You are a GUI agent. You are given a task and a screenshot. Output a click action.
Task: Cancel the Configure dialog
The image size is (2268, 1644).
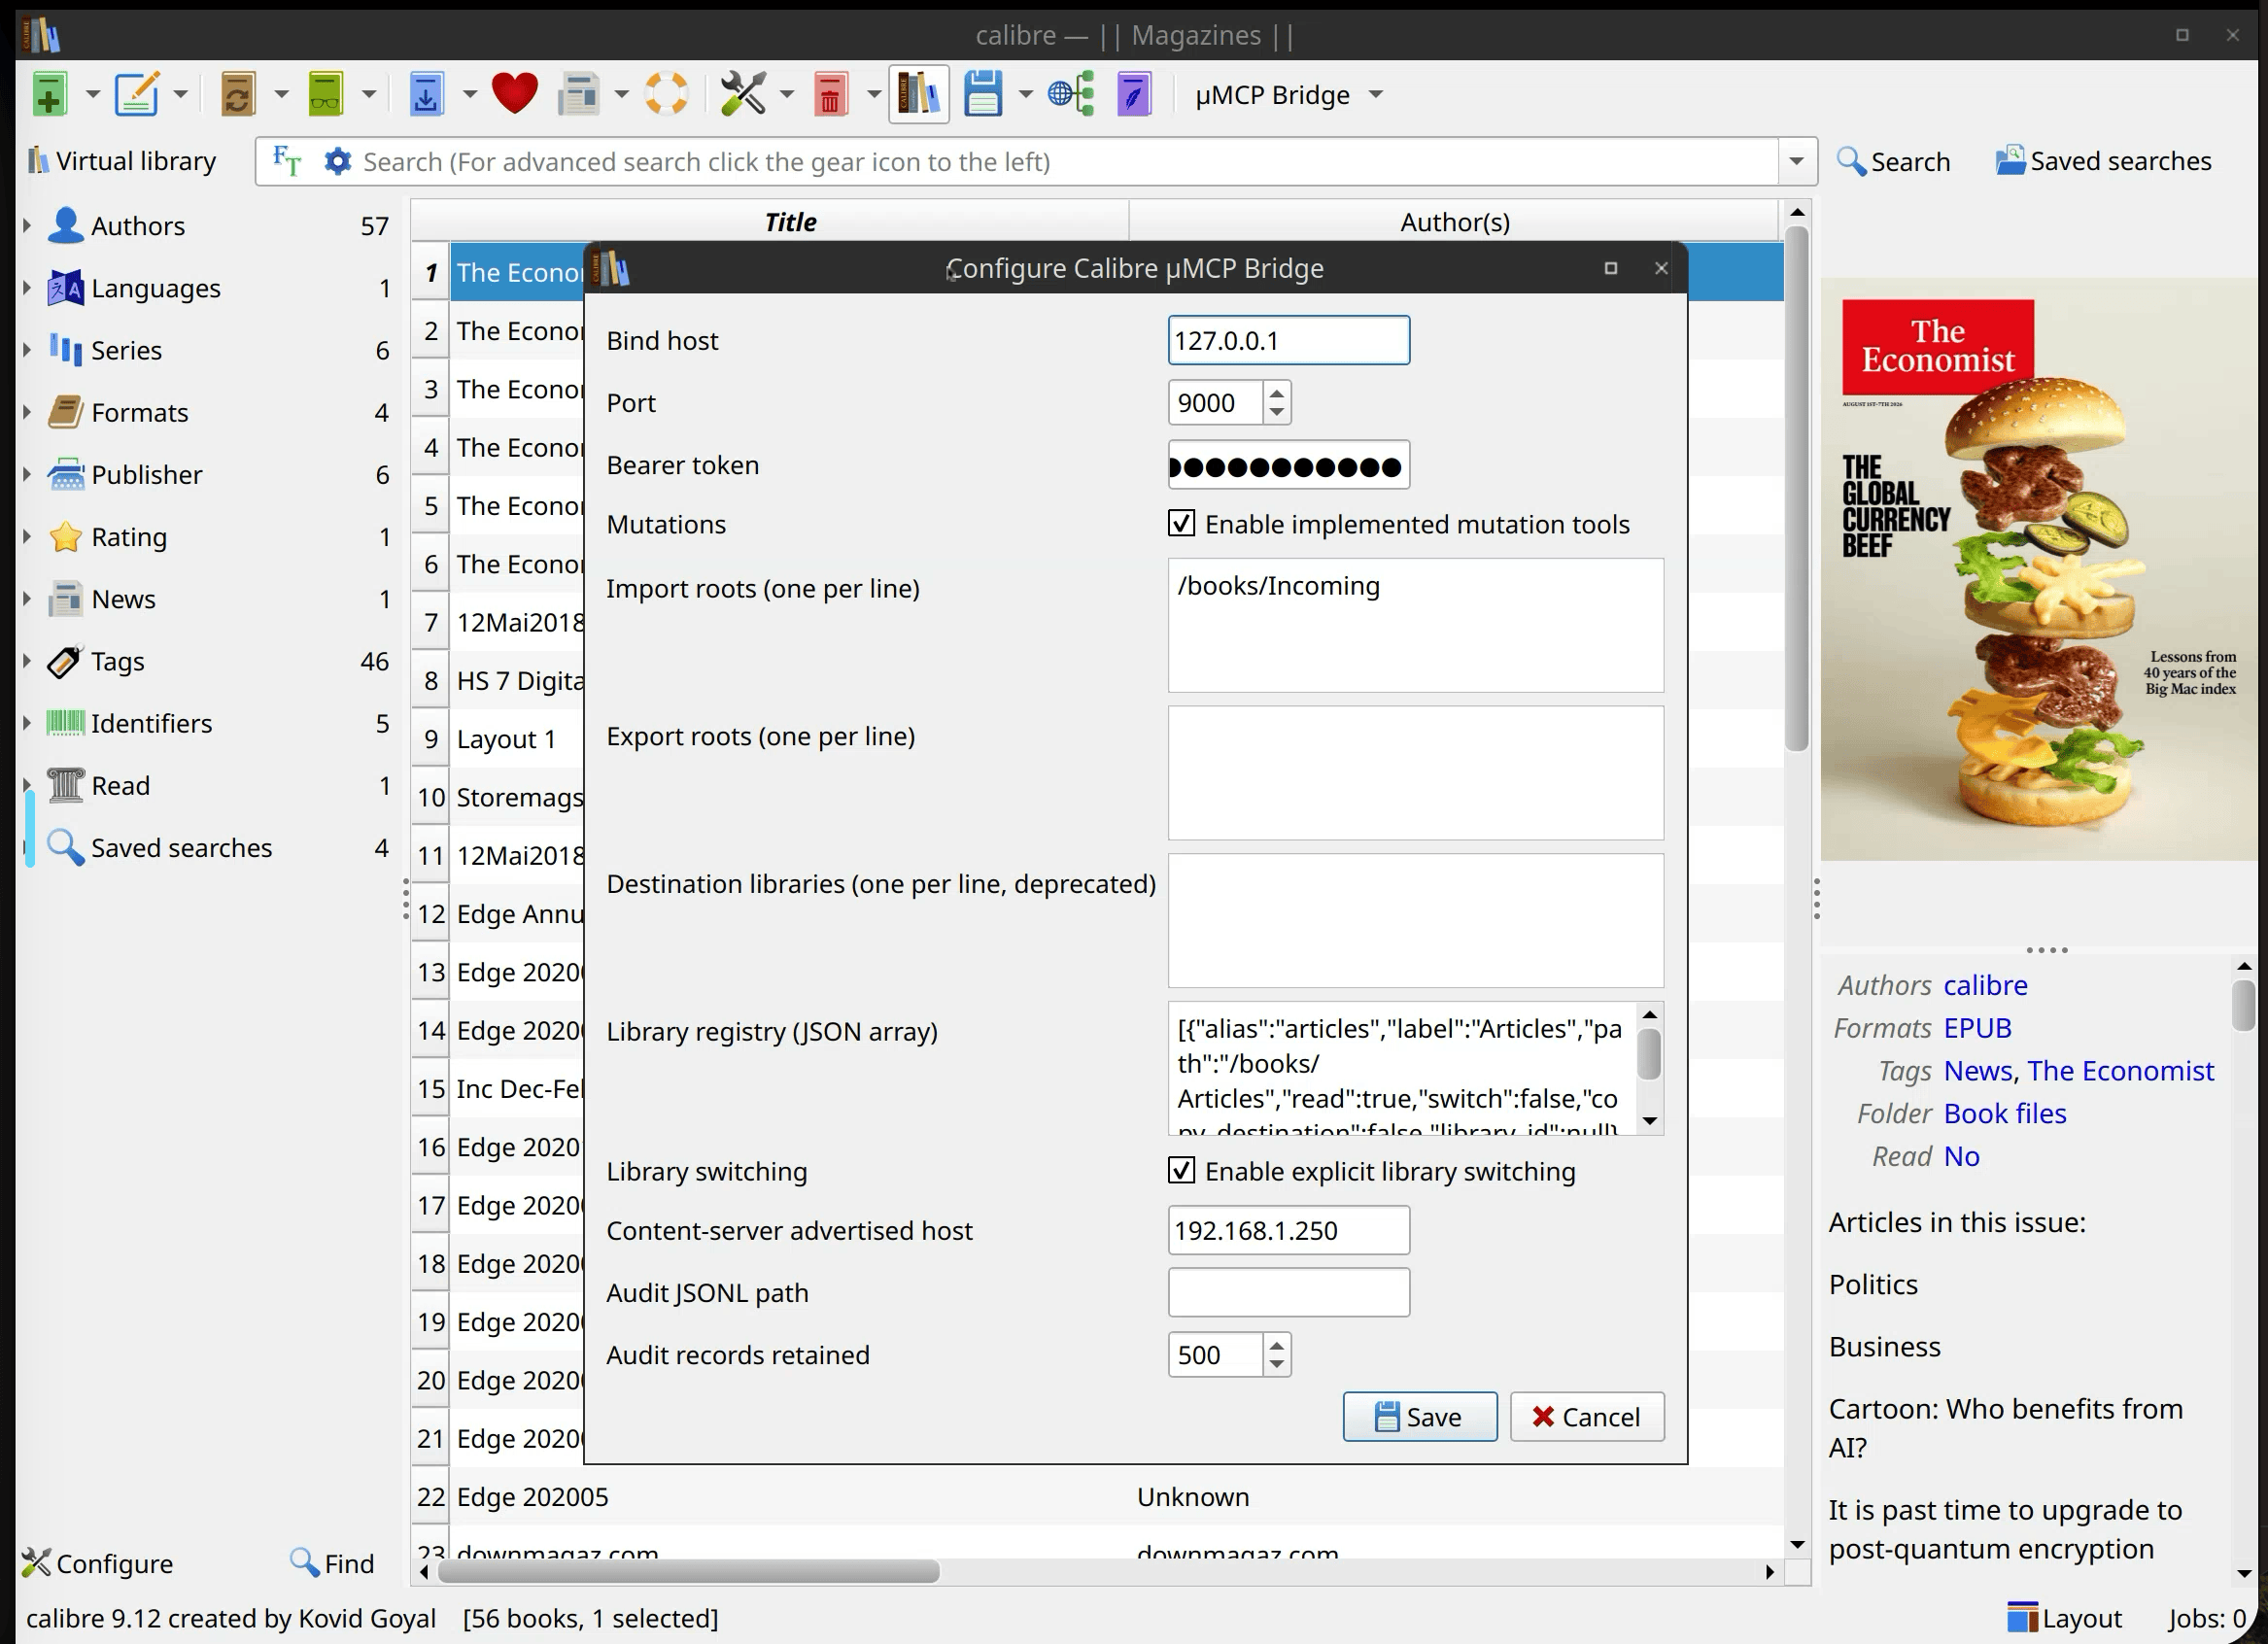click(1587, 1416)
